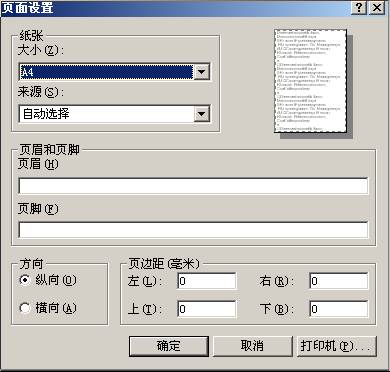
Task: Focus the 左 left margin field
Action: (x=207, y=281)
